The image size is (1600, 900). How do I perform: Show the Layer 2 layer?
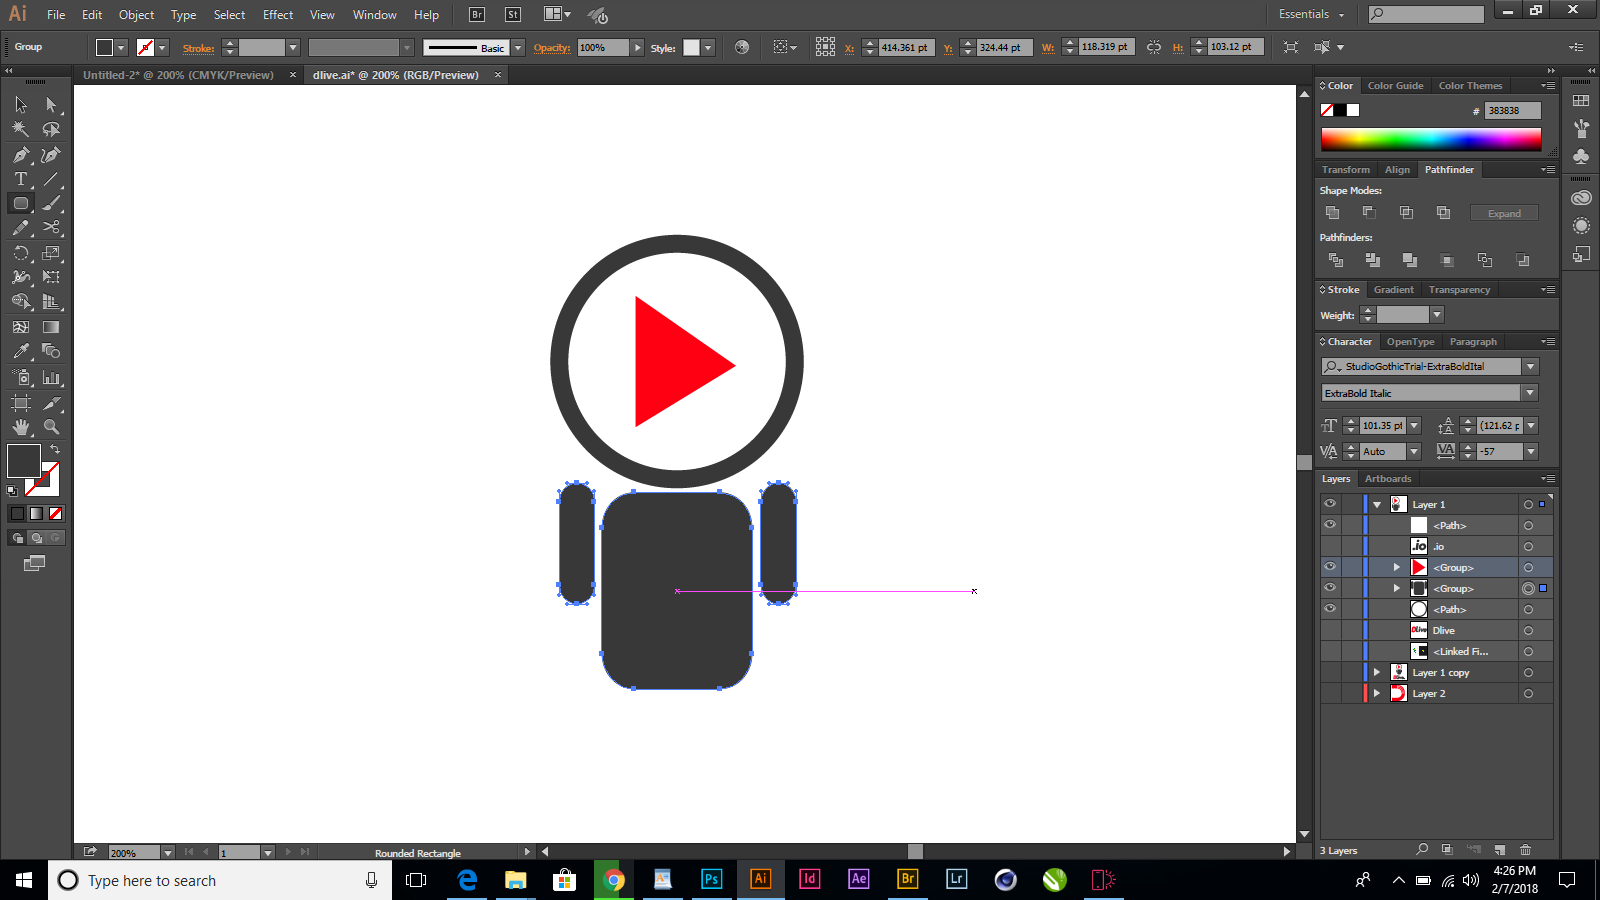[1330, 693]
